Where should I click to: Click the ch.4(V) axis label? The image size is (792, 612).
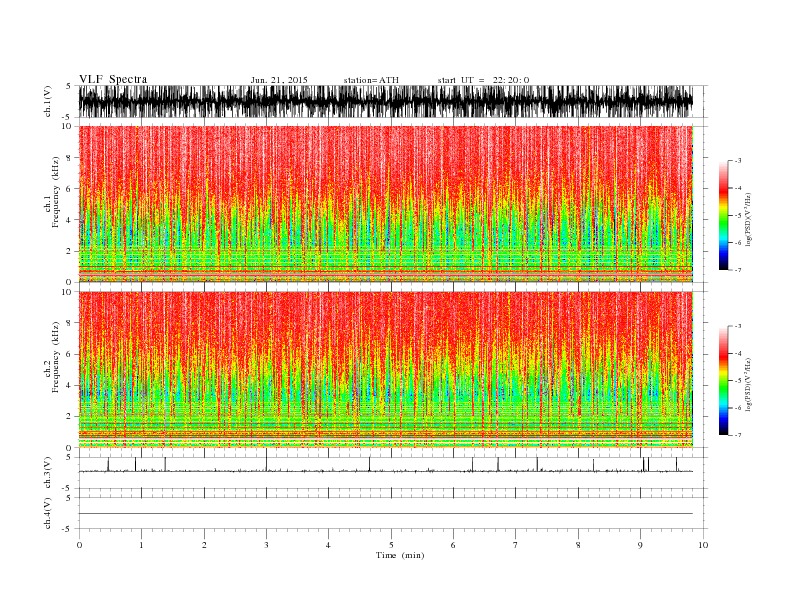click(47, 513)
